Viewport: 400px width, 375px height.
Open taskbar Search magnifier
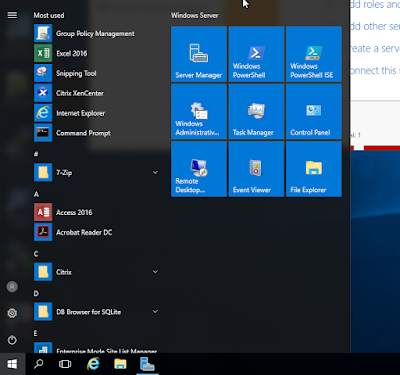point(39,364)
